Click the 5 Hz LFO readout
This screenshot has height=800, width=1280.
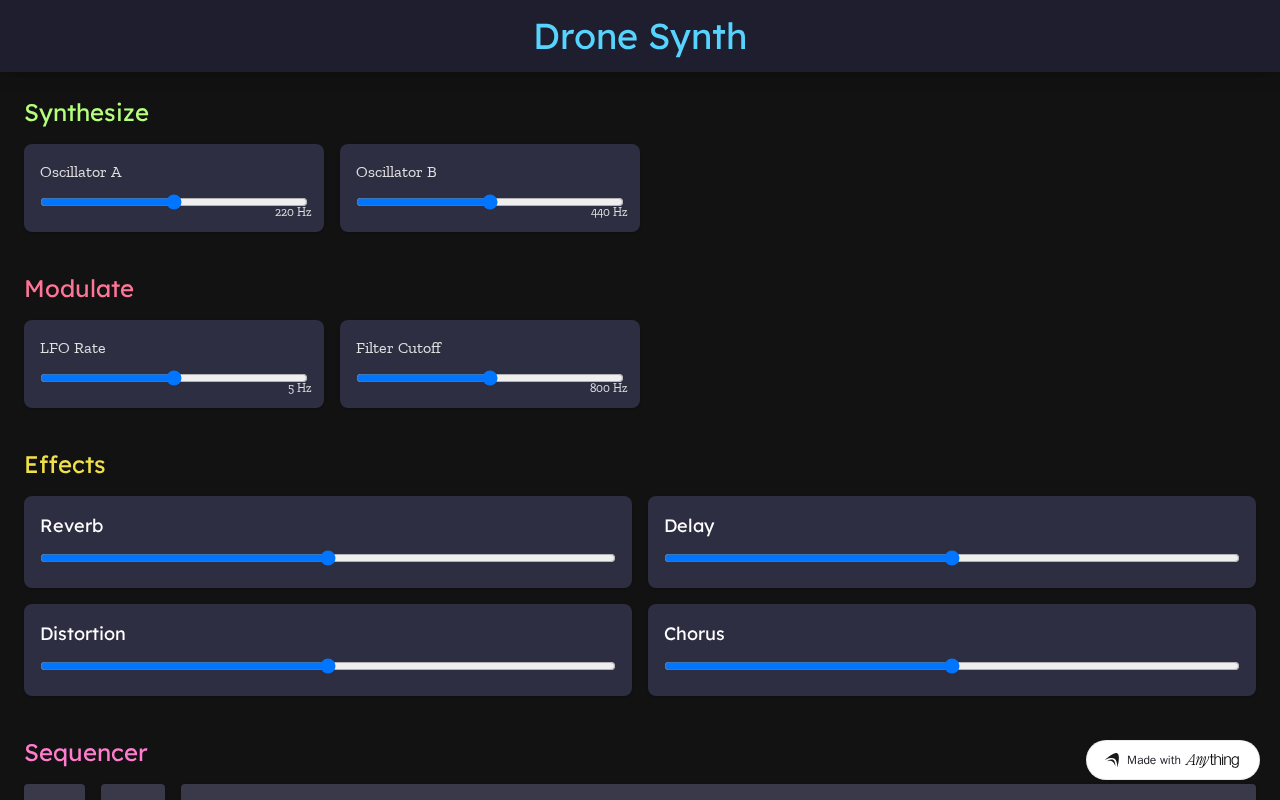(300, 388)
